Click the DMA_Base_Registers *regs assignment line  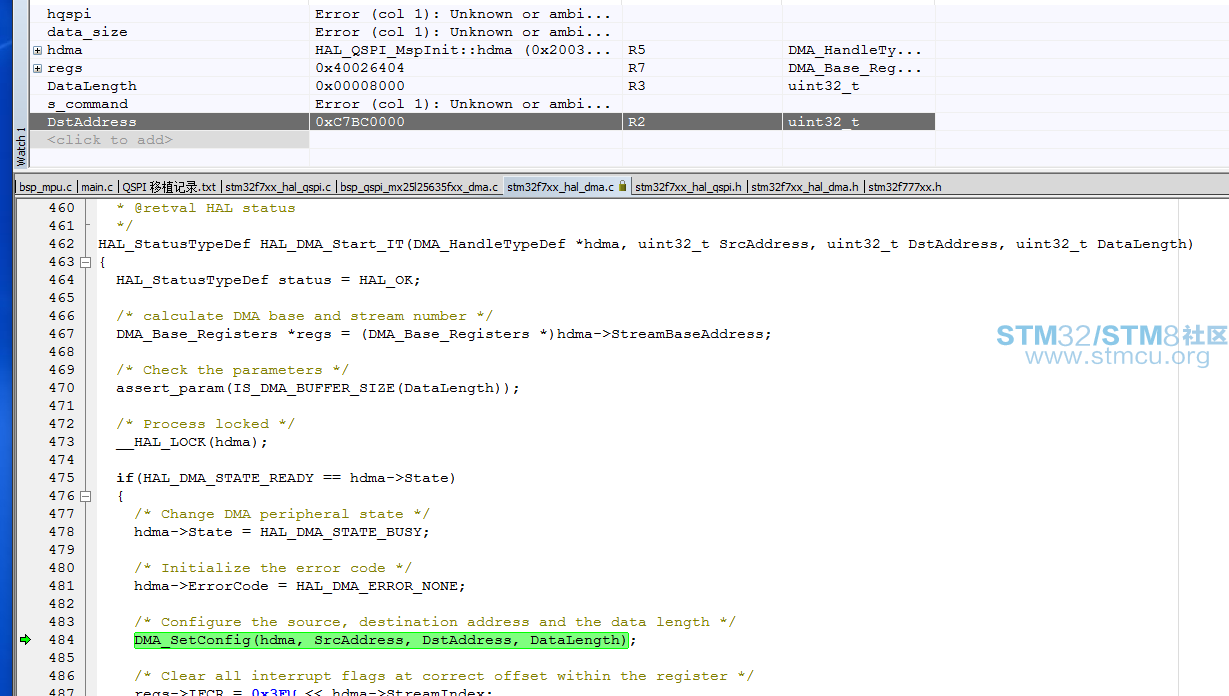coord(444,334)
